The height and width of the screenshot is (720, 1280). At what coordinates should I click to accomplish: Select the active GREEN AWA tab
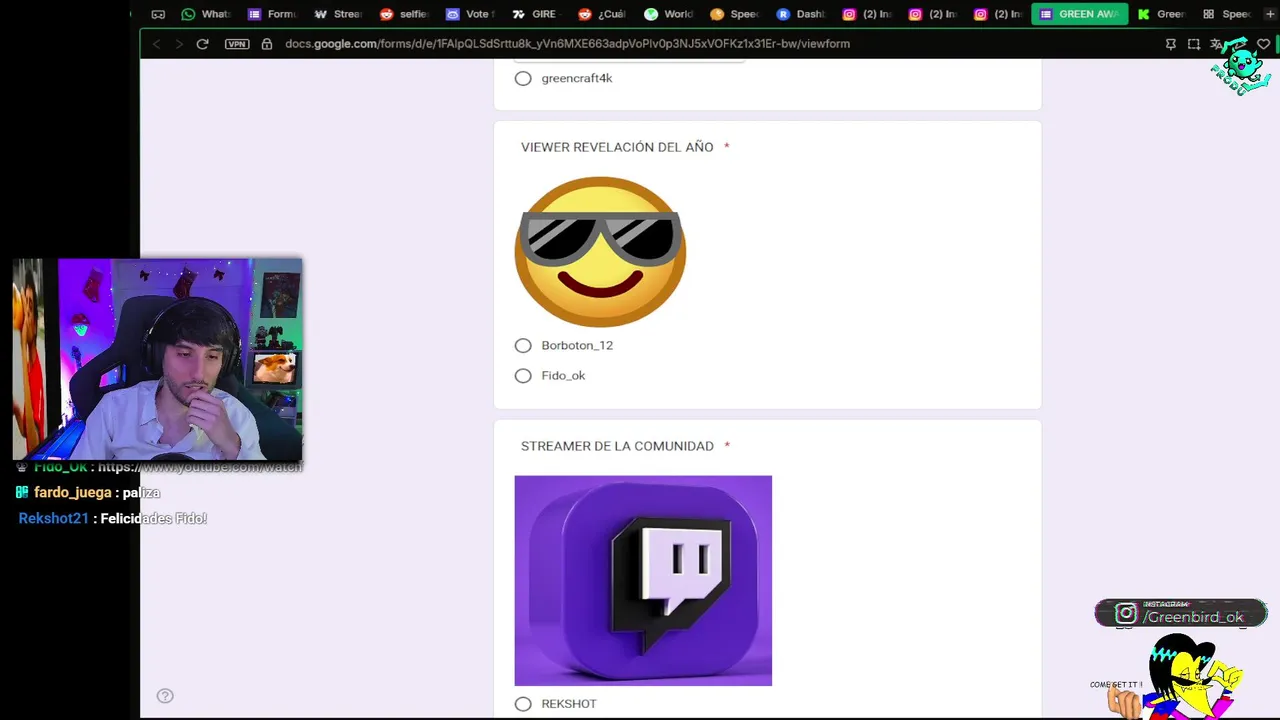coord(1080,14)
